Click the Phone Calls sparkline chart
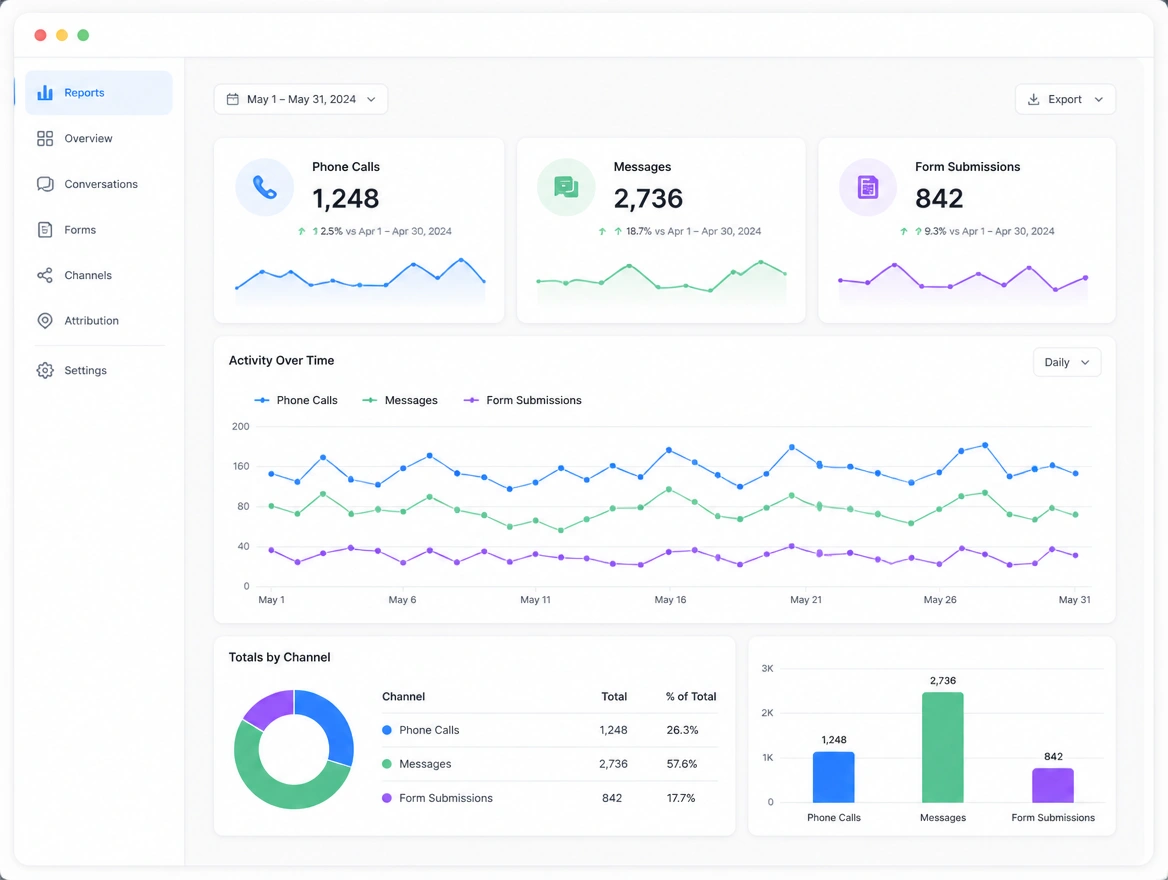Screen dimensions: 1168x880 (361, 282)
